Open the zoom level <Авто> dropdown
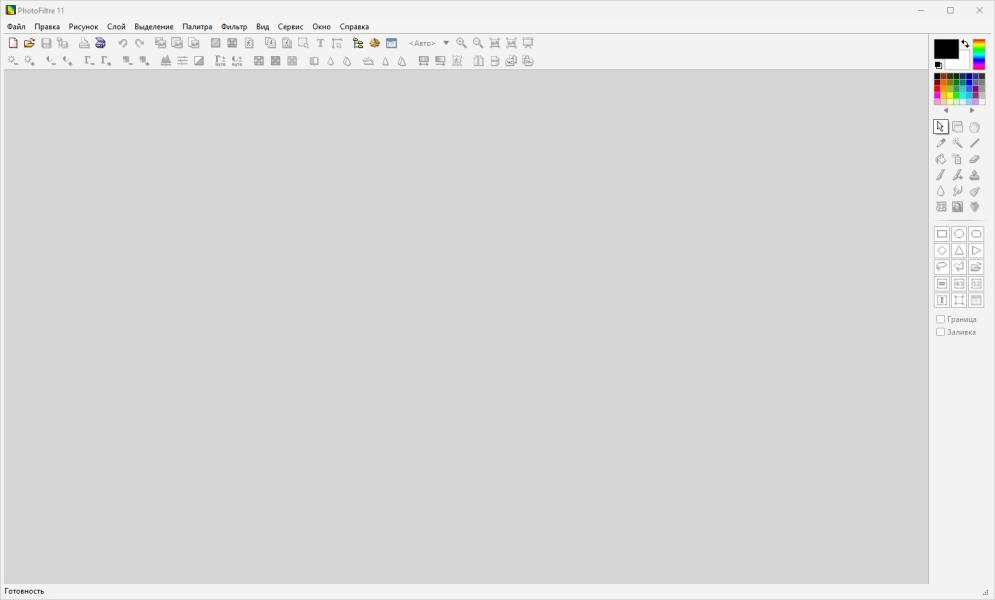The width and height of the screenshot is (995, 600). click(445, 43)
